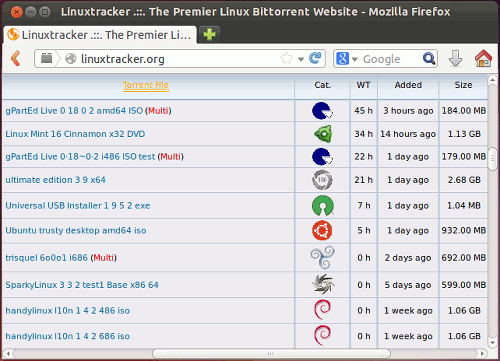Click the Ubuntu logo category icon
The width and height of the screenshot is (500, 361).
click(322, 230)
